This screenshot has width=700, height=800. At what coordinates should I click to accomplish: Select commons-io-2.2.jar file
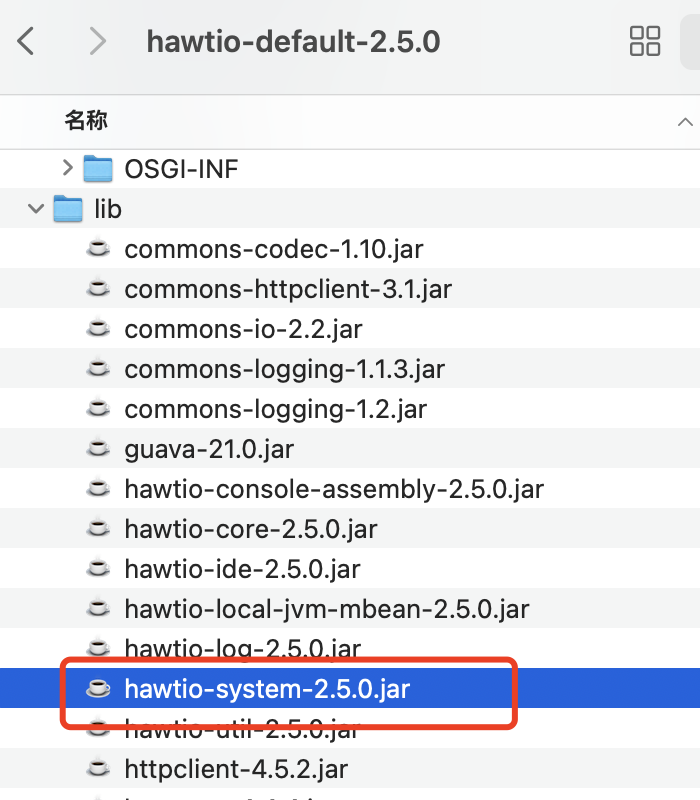pos(245,329)
